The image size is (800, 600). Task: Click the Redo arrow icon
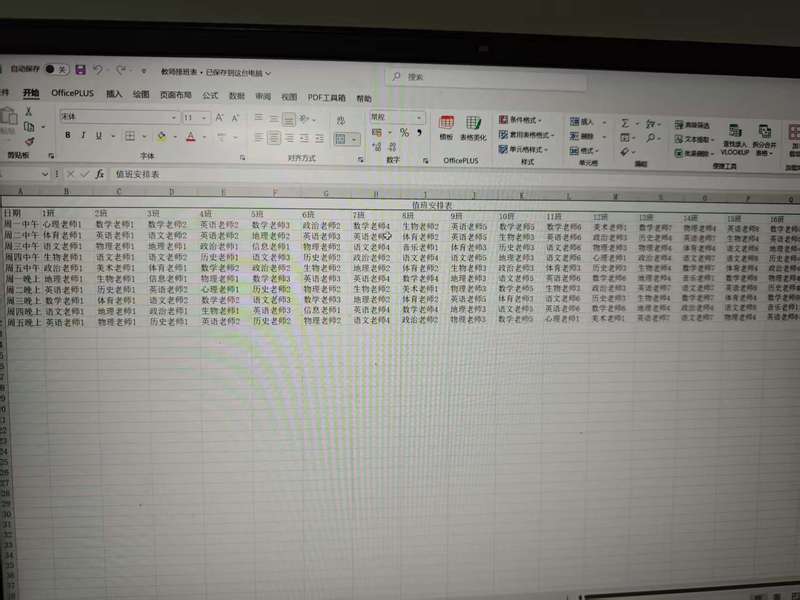(x=121, y=70)
